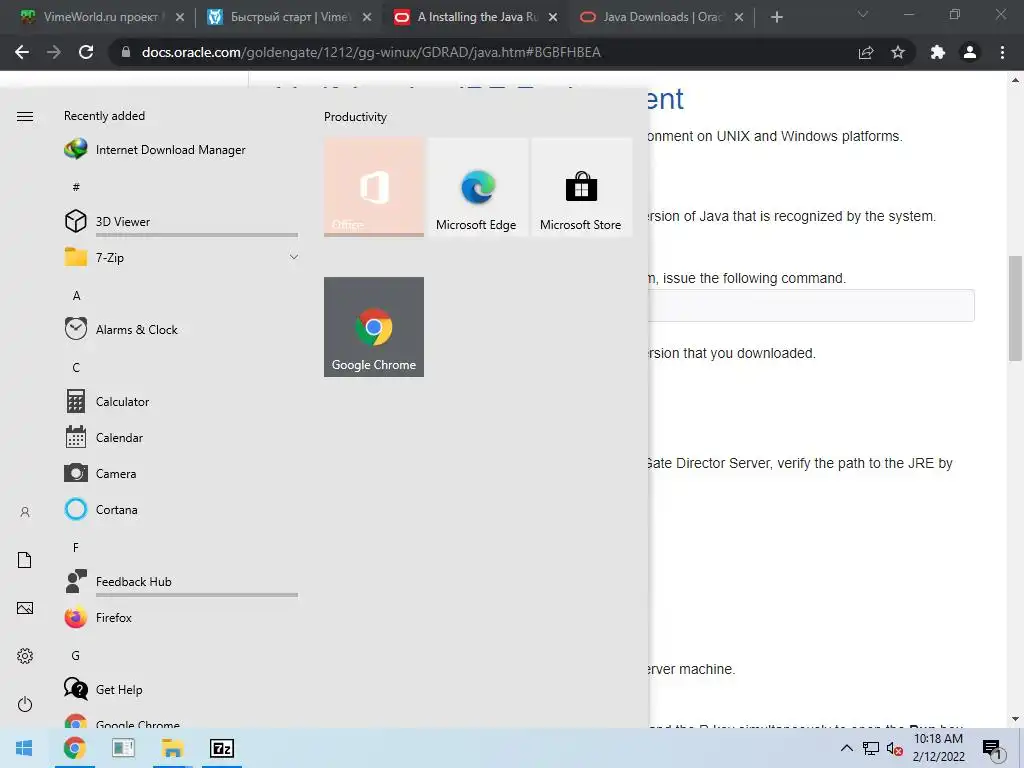Click the Recently added header
Image resolution: width=1024 pixels, height=768 pixels.
[x=104, y=116]
